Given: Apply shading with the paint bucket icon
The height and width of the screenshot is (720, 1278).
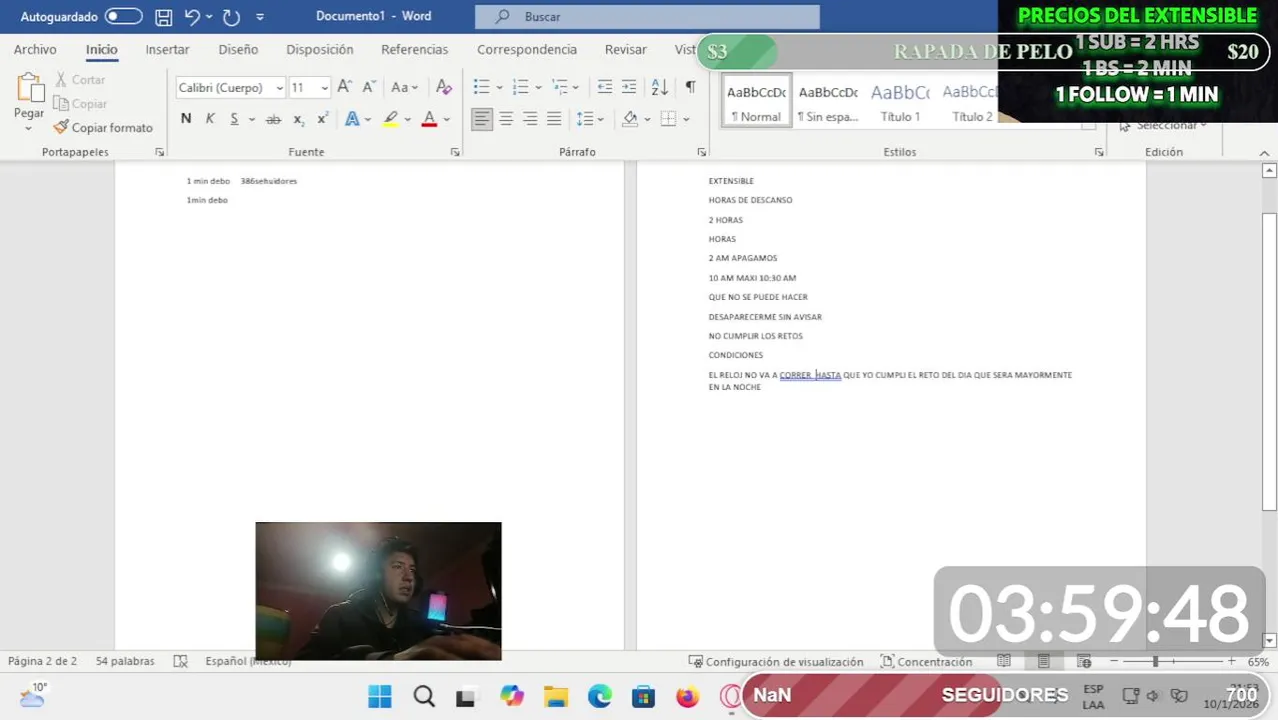Looking at the screenshot, I should coord(629,119).
